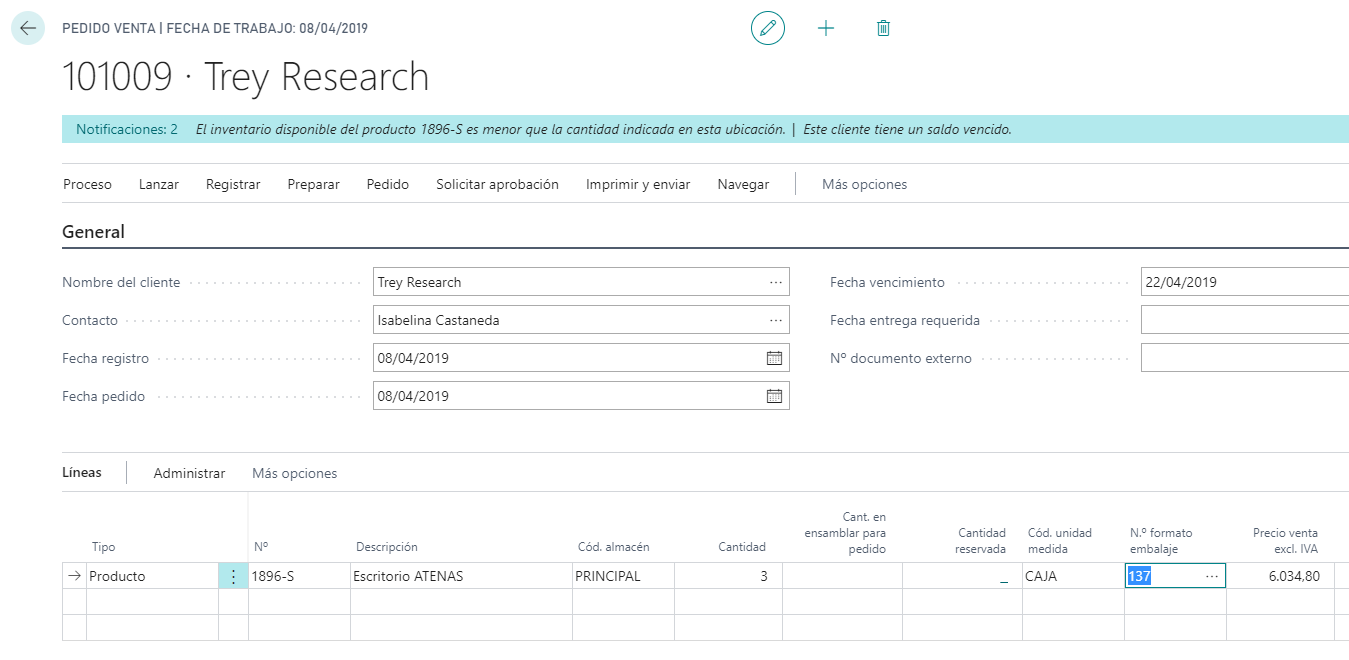Open calendar for Fecha registro

point(774,358)
